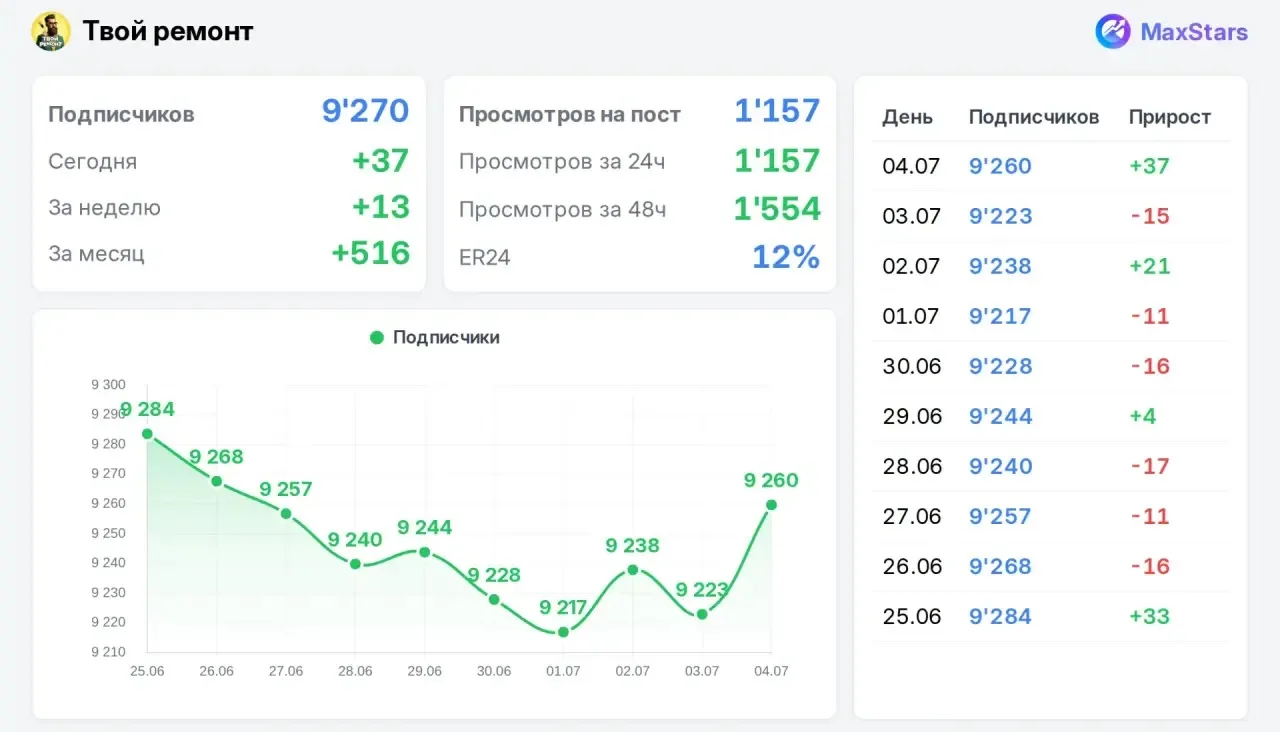Click the Твой ремонт channel title
This screenshot has width=1280, height=732.
click(x=168, y=32)
